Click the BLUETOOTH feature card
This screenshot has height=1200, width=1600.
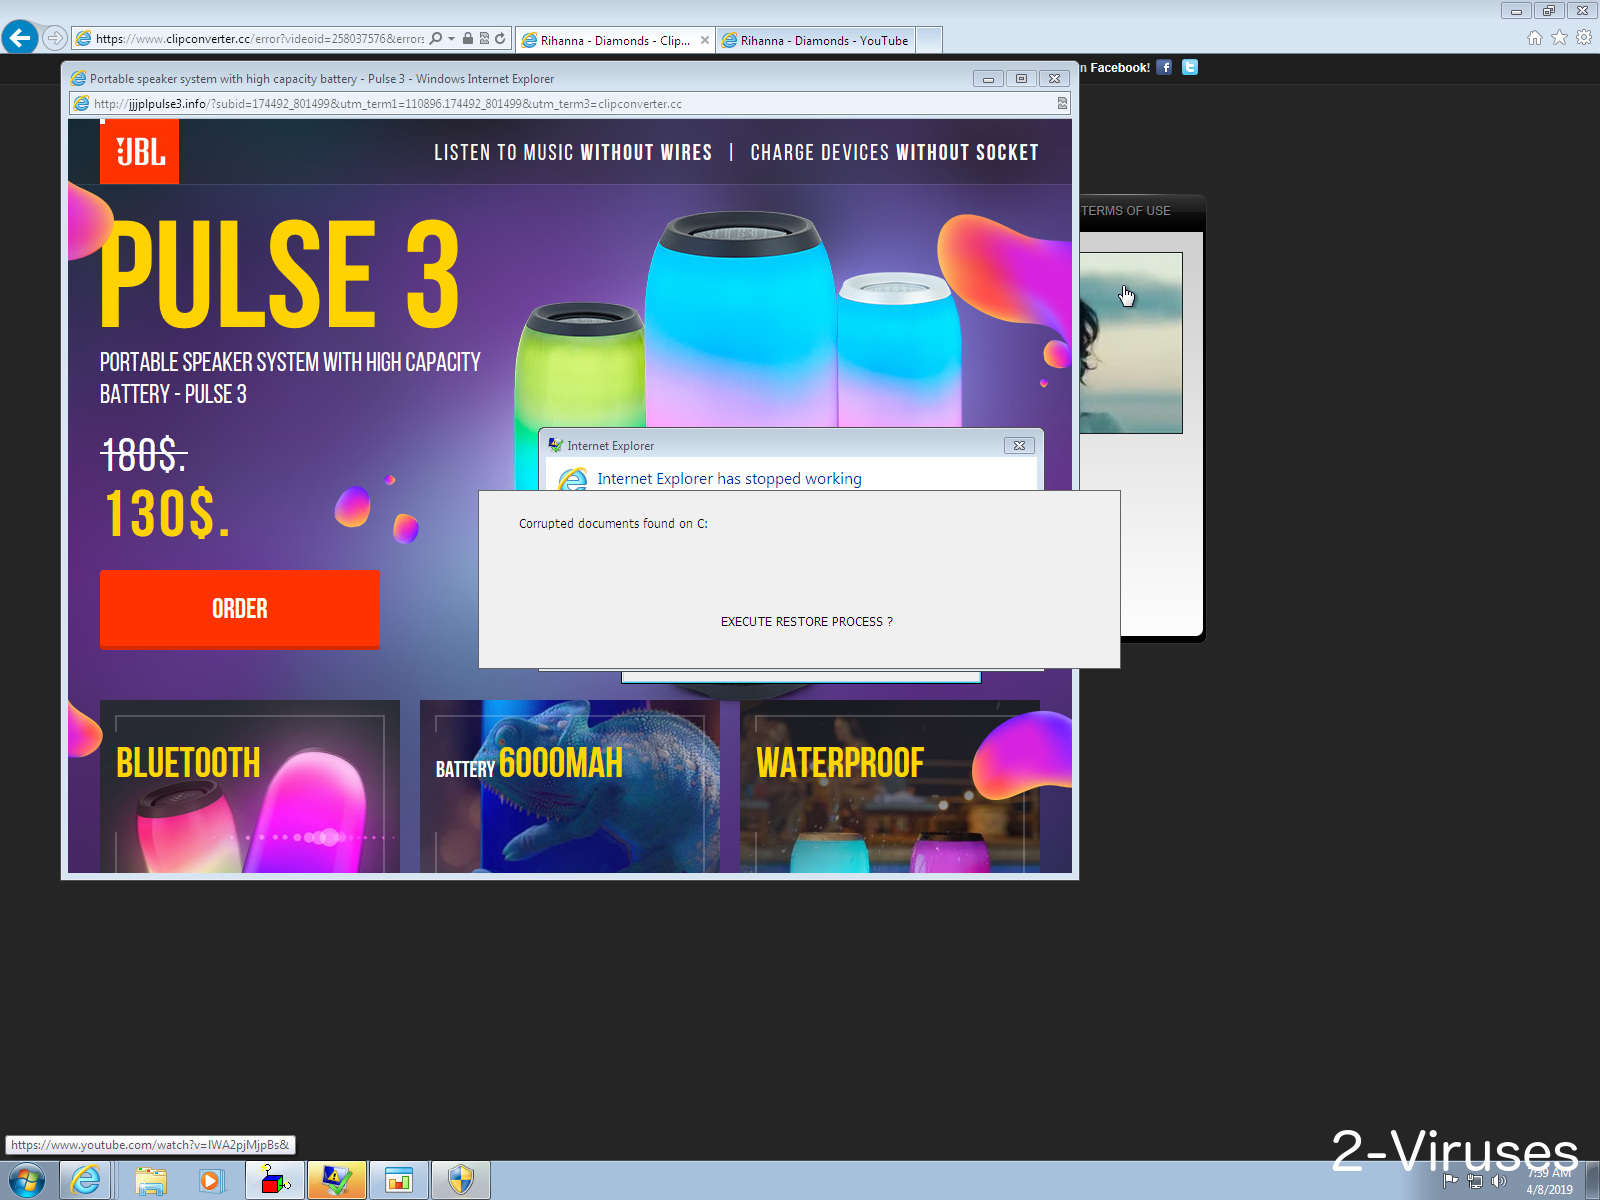coord(250,786)
